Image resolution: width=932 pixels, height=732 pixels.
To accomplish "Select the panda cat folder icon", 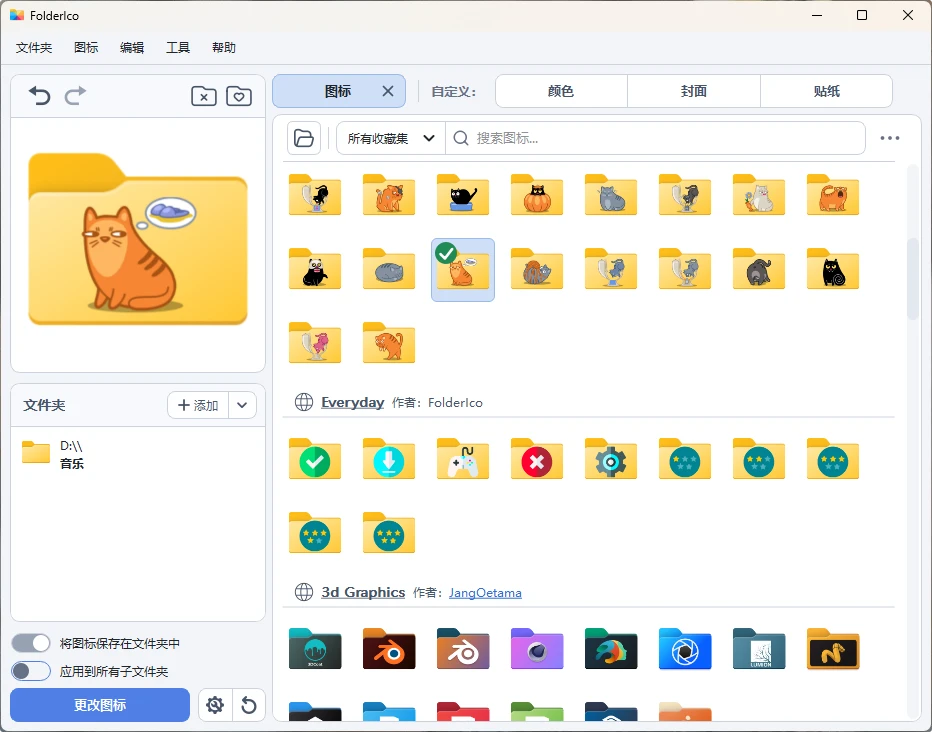I will point(315,269).
